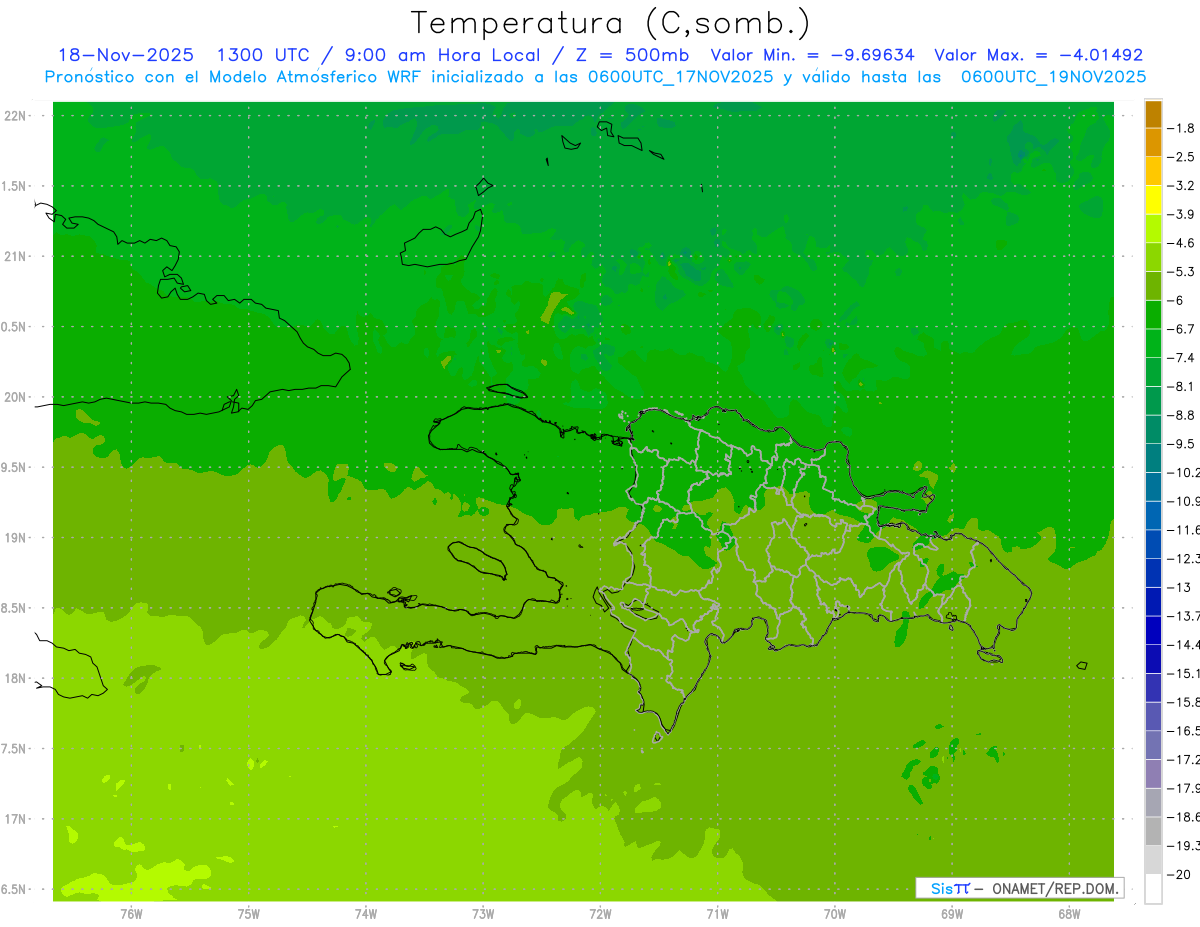Viewport: 1200px width, 927px height.
Task: Click the '-20' colorbar label
Action: click(1179, 875)
